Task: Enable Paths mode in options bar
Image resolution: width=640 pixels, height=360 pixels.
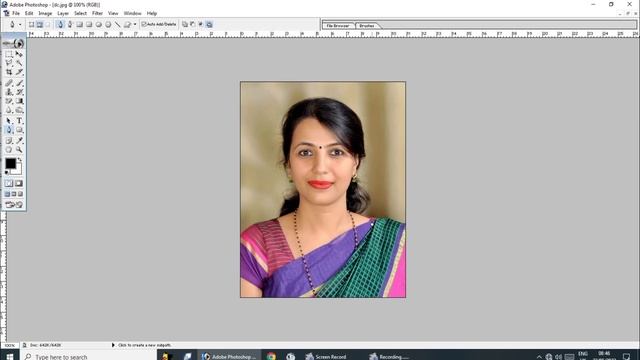Action: click(x=40, y=24)
